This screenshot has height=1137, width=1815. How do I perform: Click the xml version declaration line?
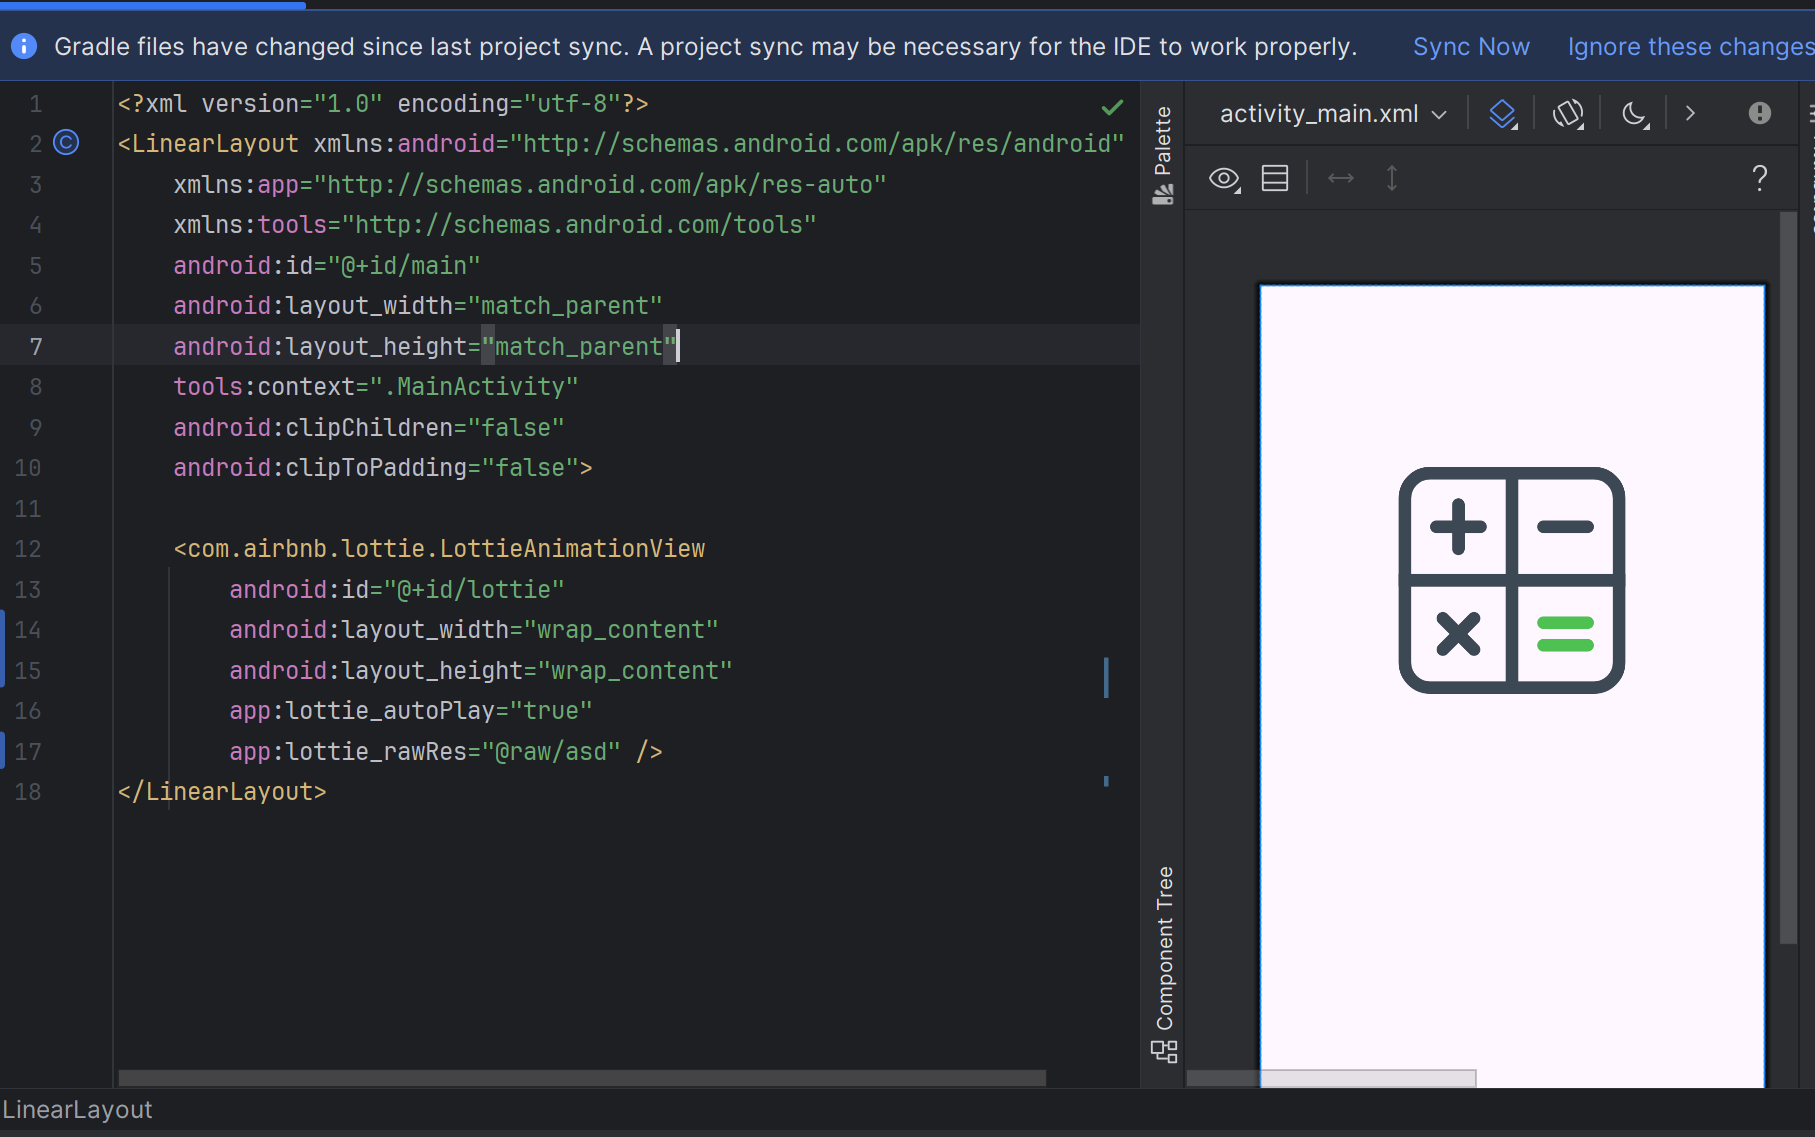[383, 104]
